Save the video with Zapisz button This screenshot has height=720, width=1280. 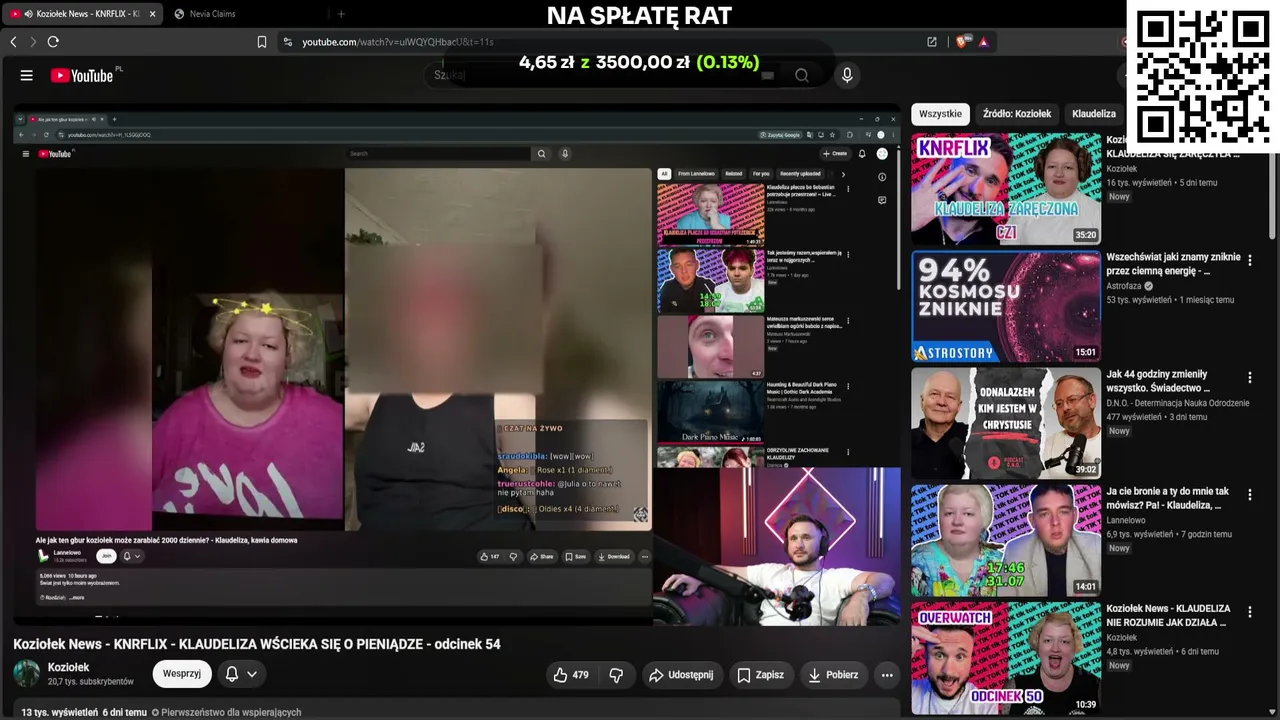pyautogui.click(x=761, y=675)
